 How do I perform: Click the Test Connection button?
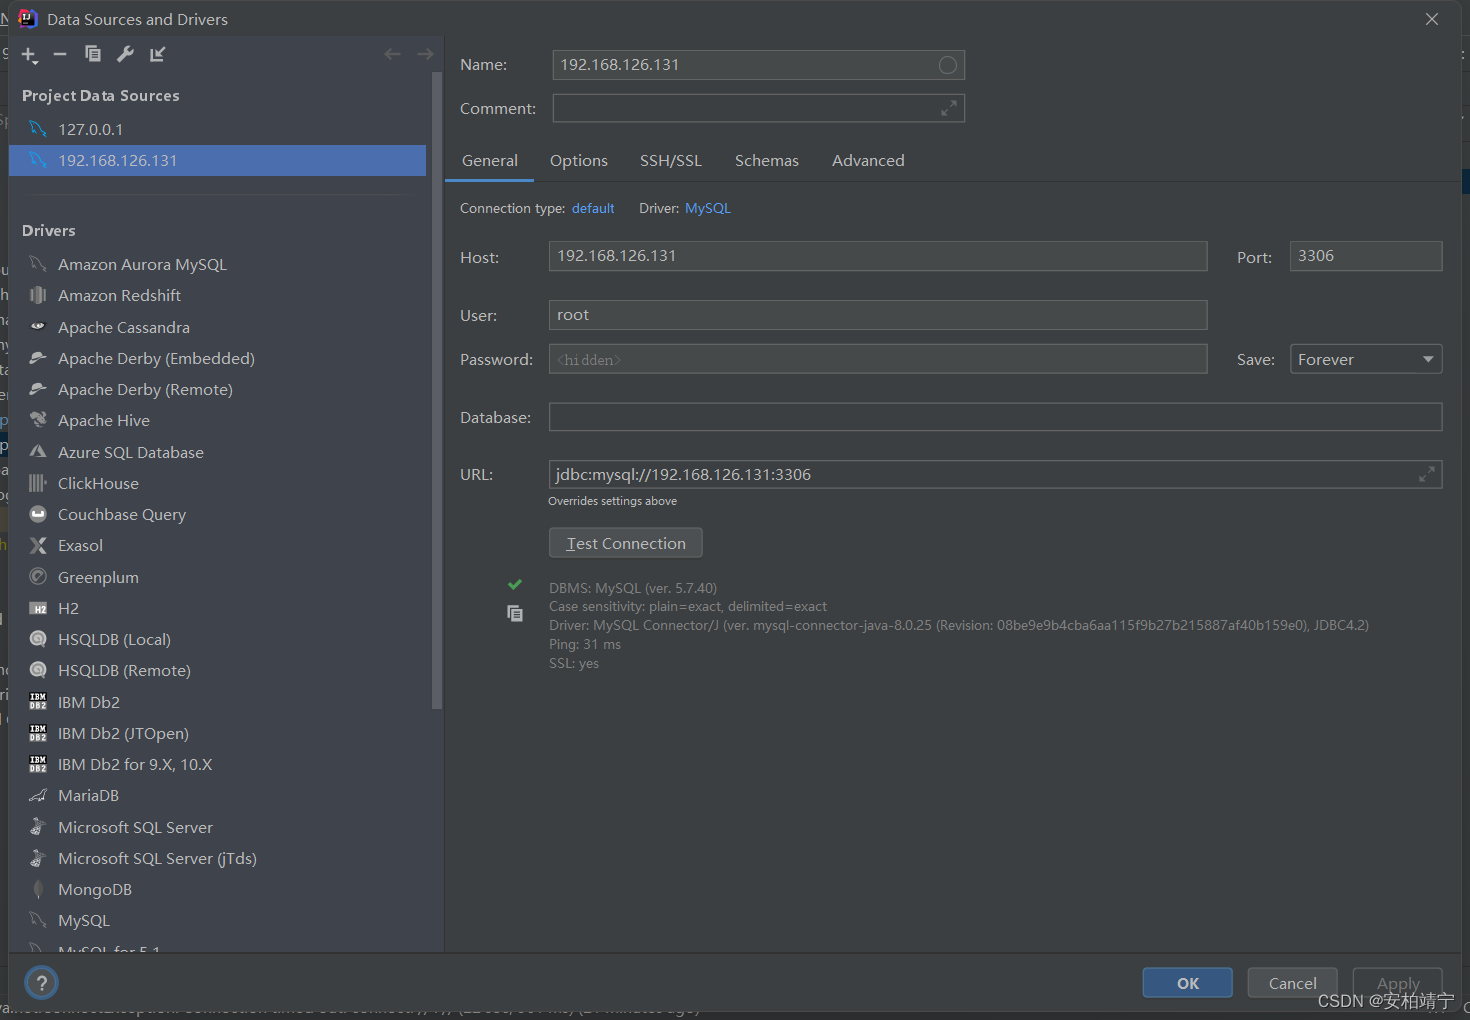(x=626, y=543)
